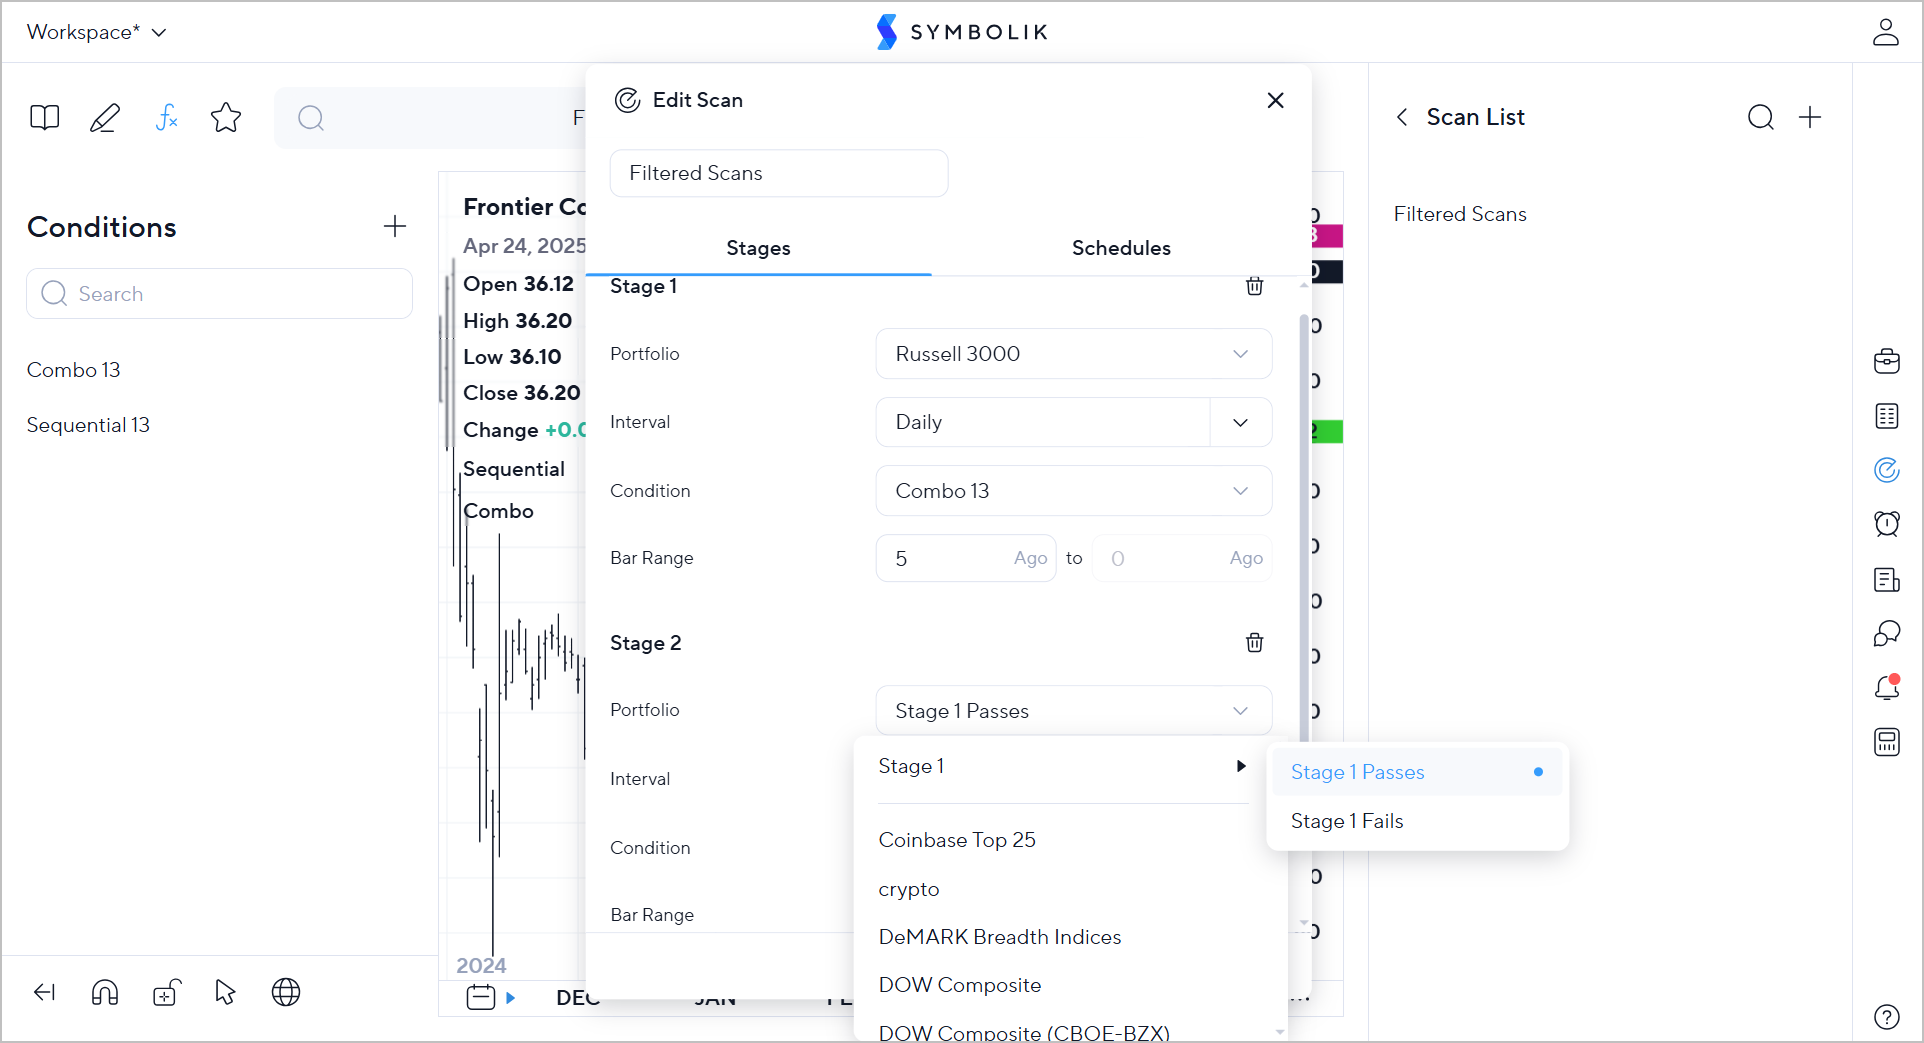Viewport: 1924px width, 1043px height.
Task: Open the Daily interval dropdown arrow
Action: click(x=1241, y=422)
